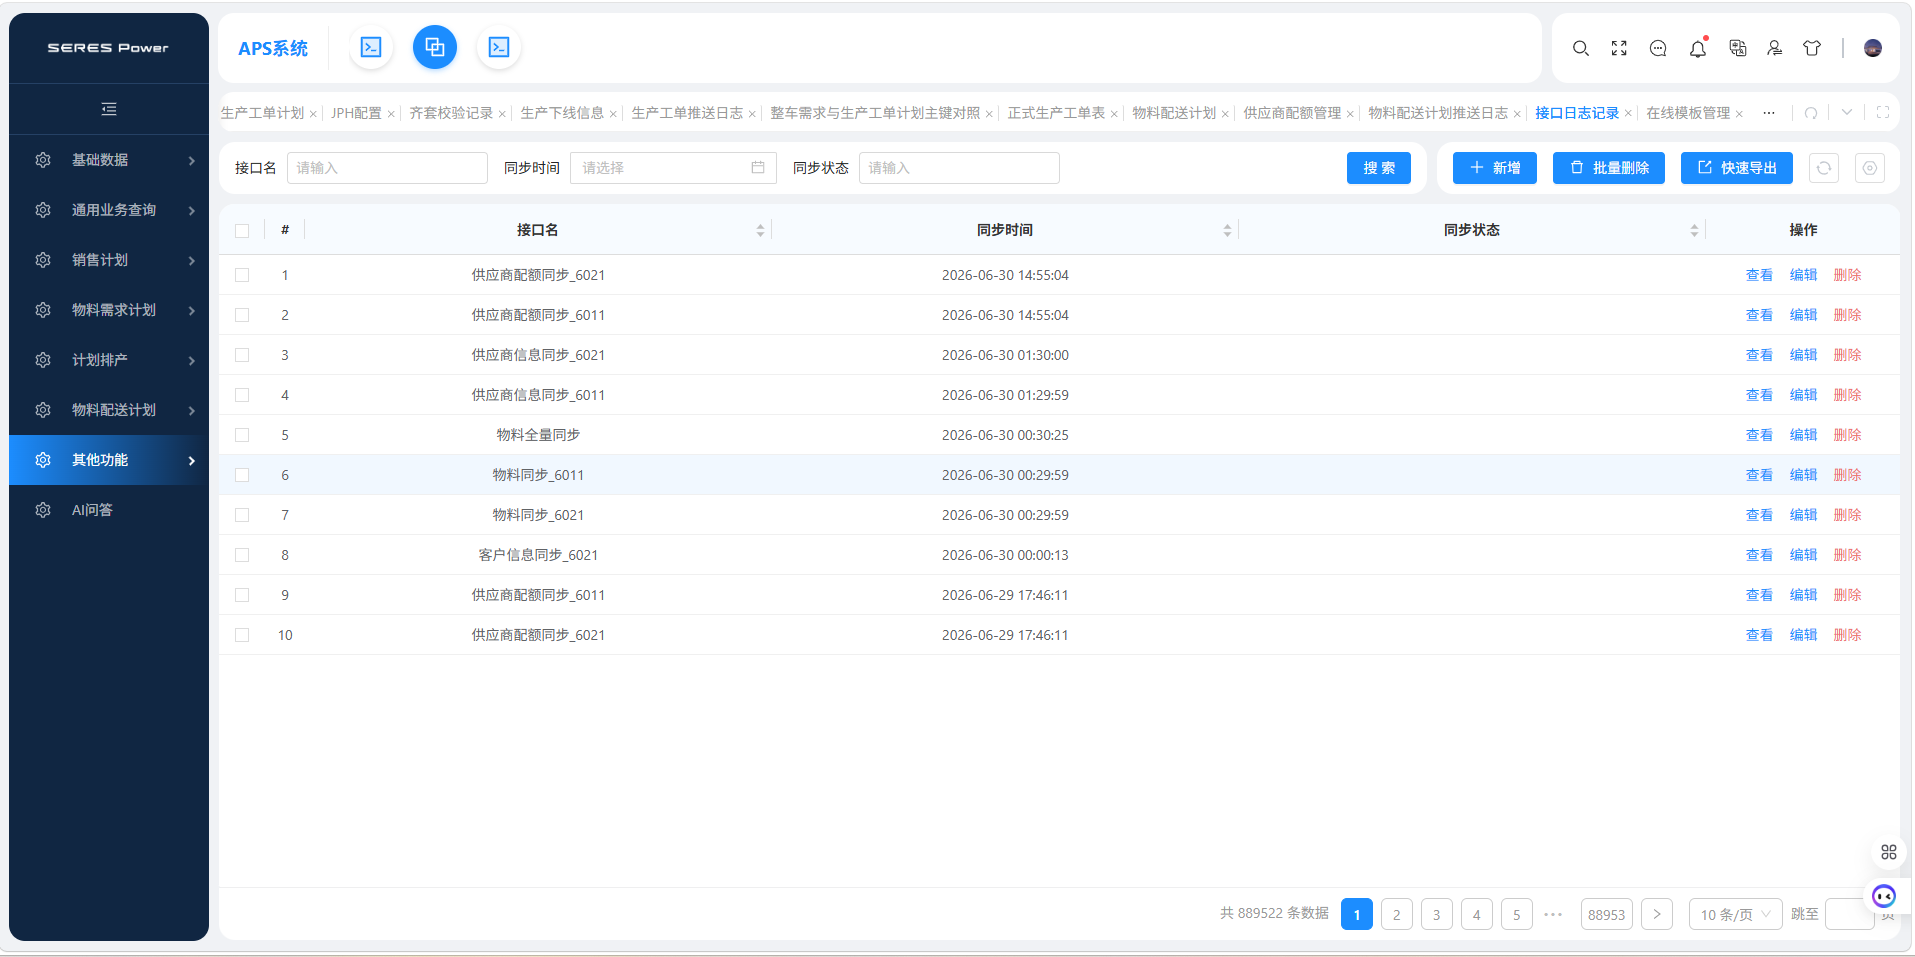The image size is (1915, 957).
Task: Click the first terminal icon next to APS系统
Action: 371,47
